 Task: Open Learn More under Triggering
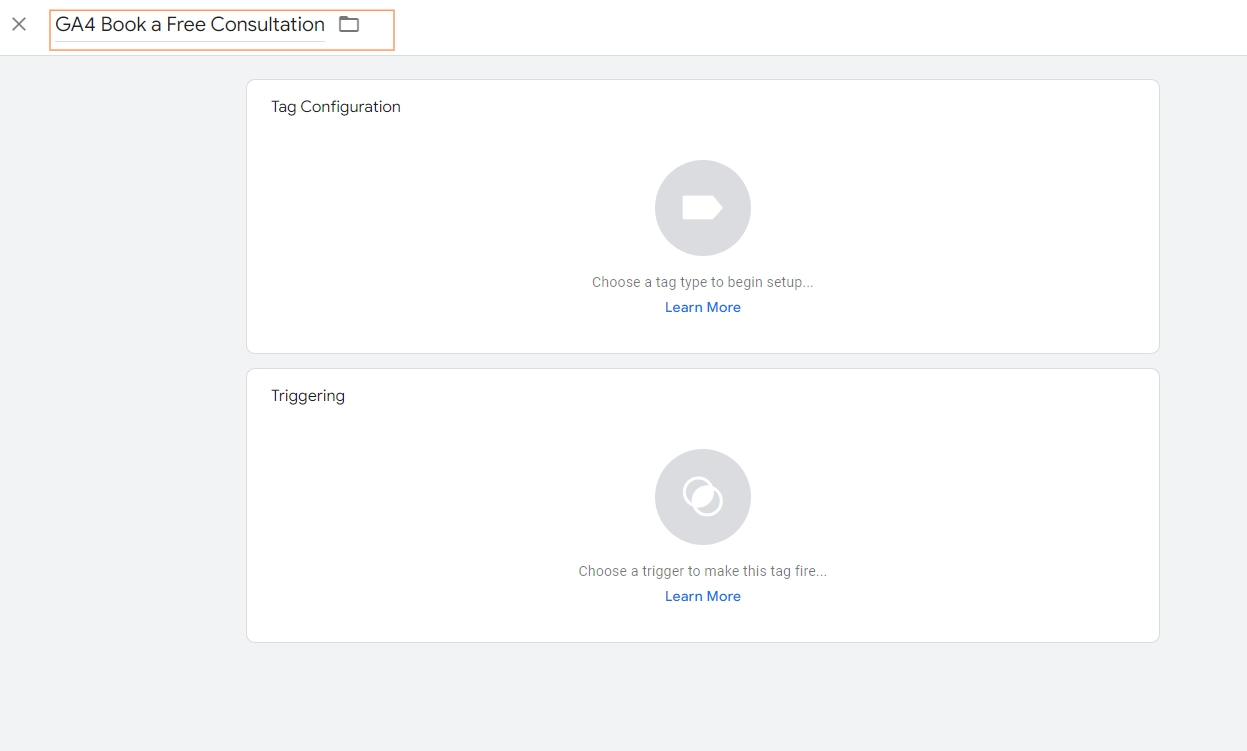coord(703,596)
